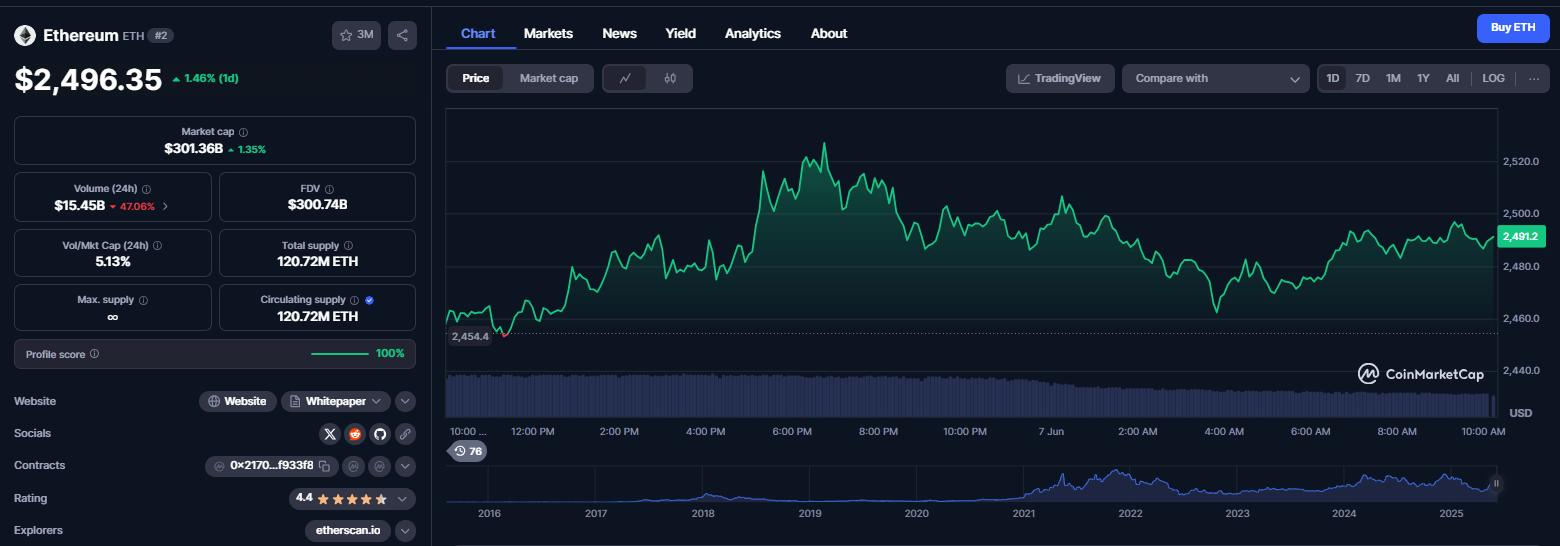This screenshot has width=1560, height=546.
Task: Open the Volume (24h) info icon
Action: tap(147, 189)
